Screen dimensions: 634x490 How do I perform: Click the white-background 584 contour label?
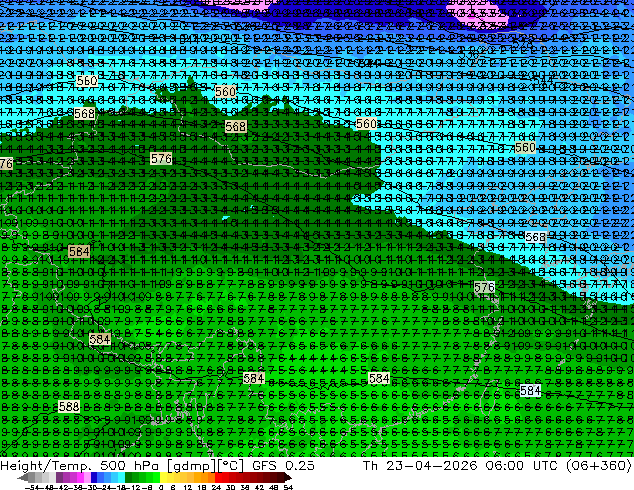[530, 390]
